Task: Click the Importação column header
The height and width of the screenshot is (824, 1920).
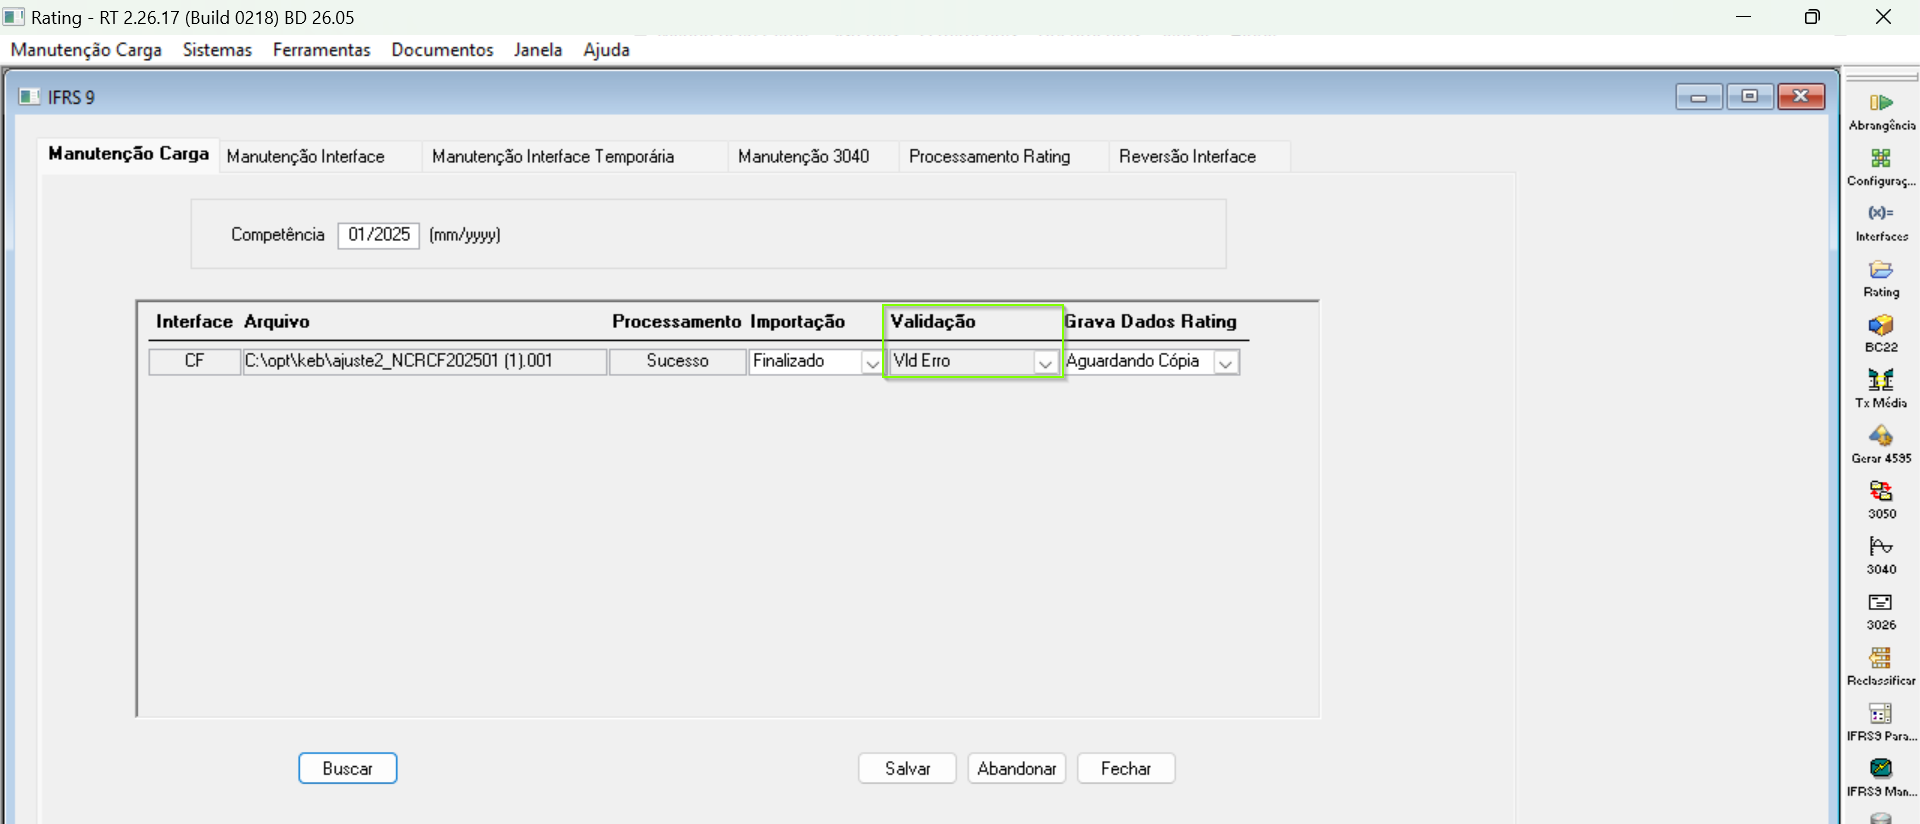Action: point(798,321)
